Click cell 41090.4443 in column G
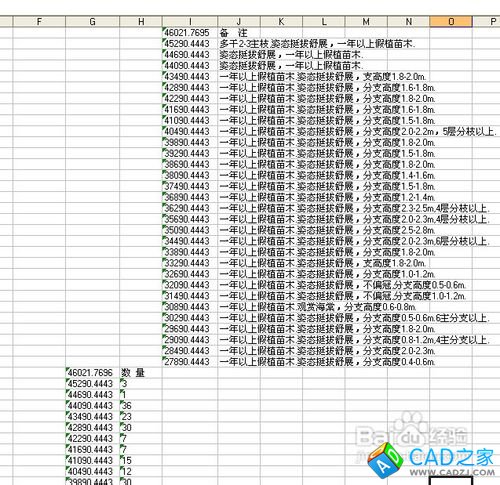Screen dimensions: 500x485 tap(92, 461)
